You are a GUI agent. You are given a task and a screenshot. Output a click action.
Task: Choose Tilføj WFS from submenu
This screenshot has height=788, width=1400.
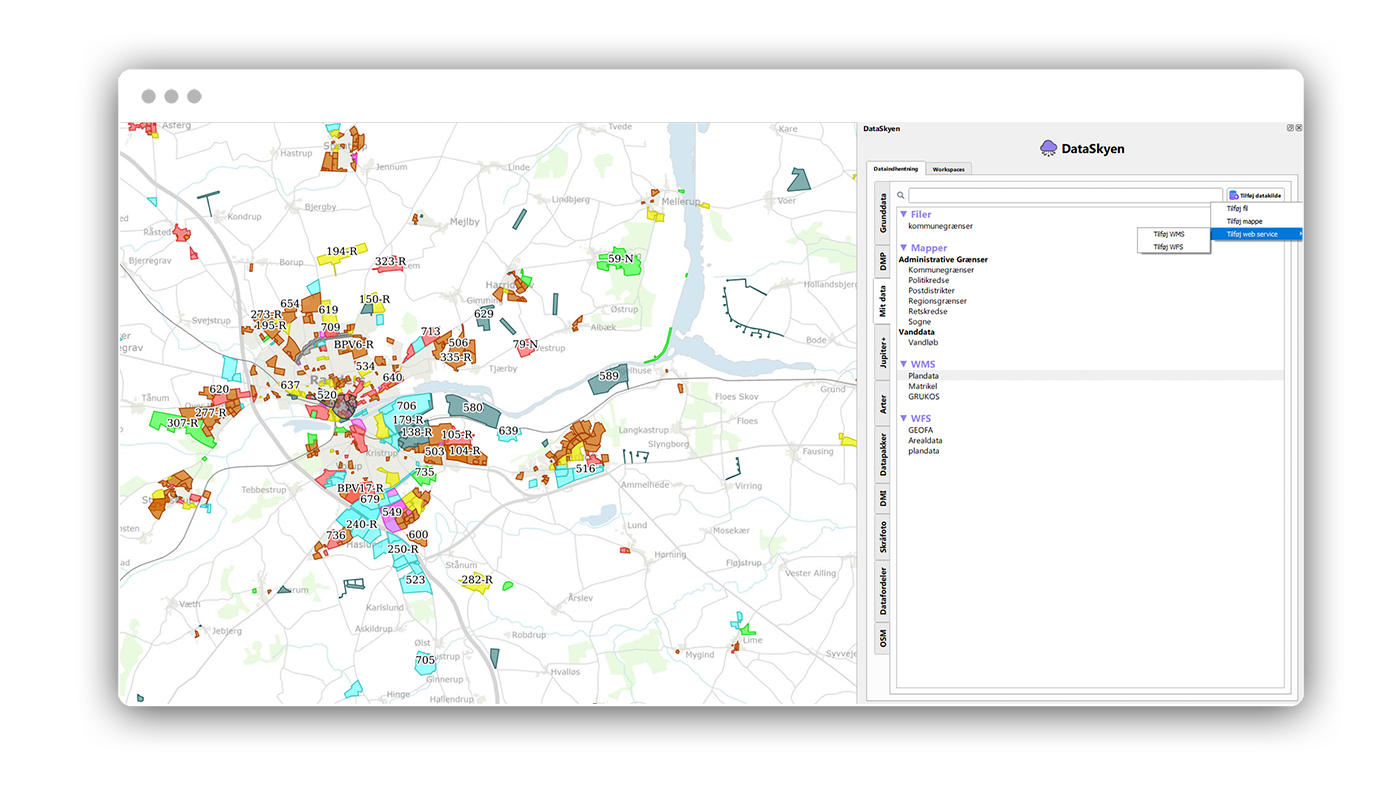1168,246
